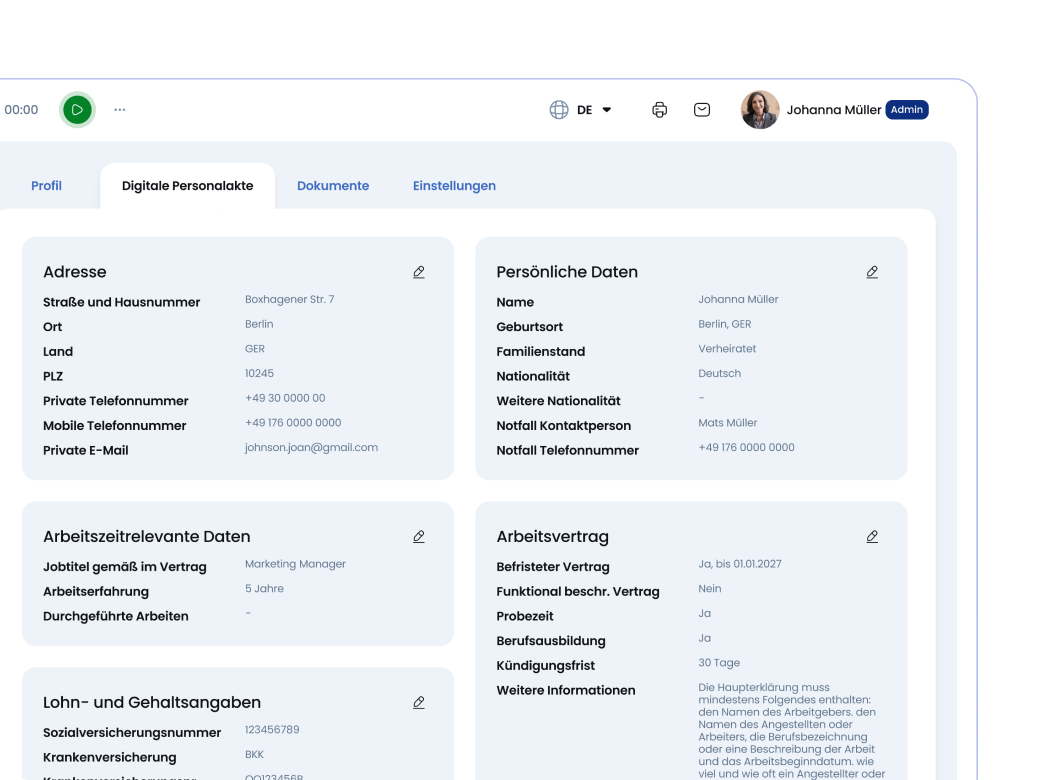Switch to the Profil tab
This screenshot has height=780, width=1048.
(46, 186)
